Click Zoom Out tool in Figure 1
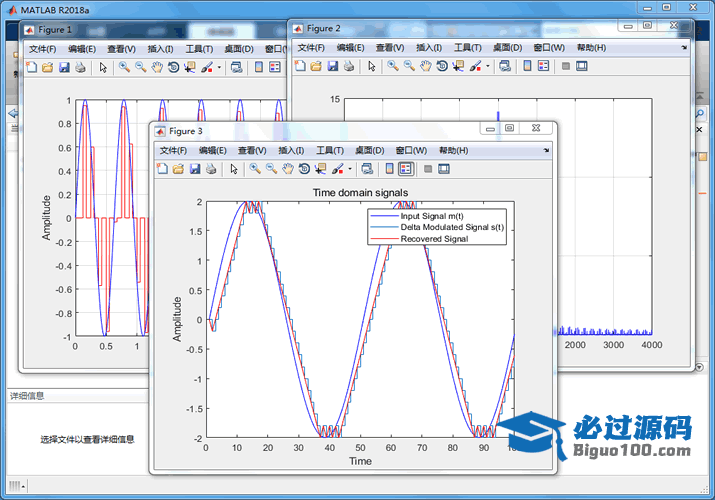Viewport: 715px width, 500px height. 141,67
